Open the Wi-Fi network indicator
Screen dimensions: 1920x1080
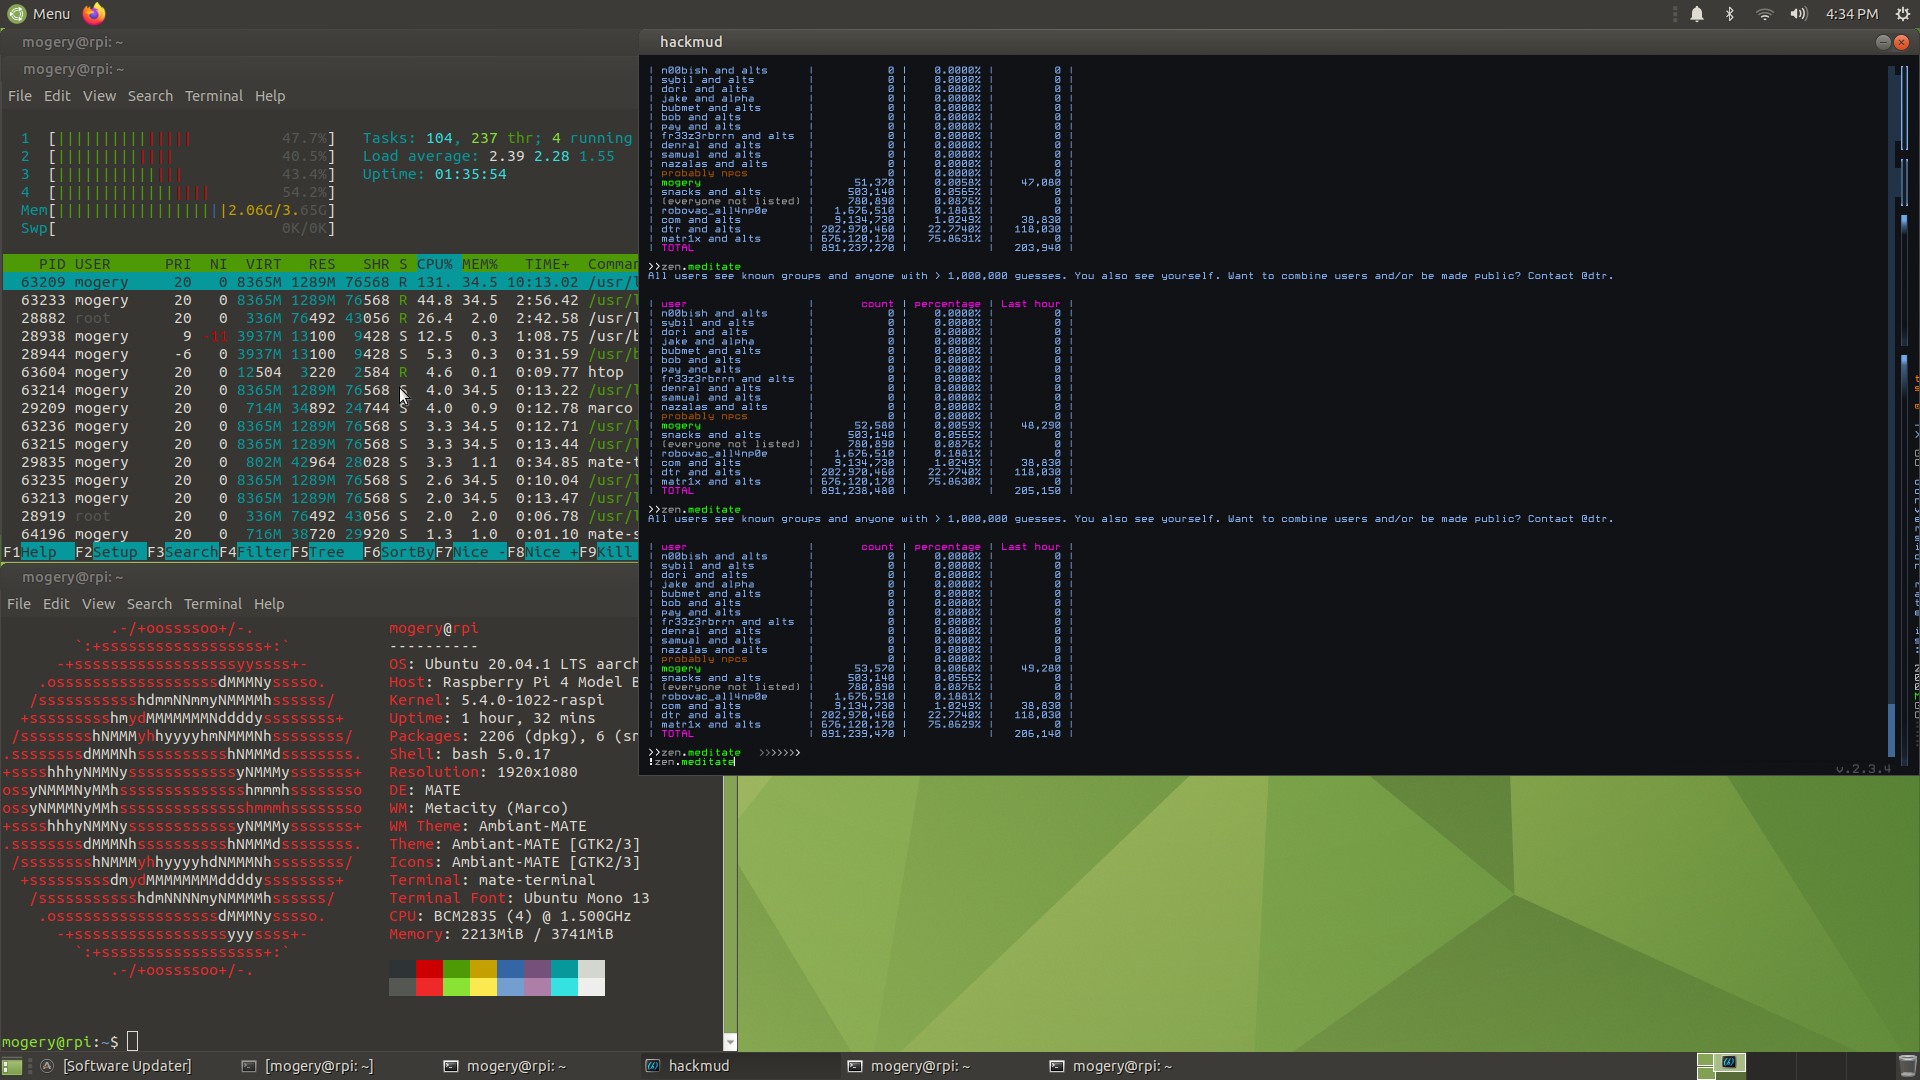1764,14
